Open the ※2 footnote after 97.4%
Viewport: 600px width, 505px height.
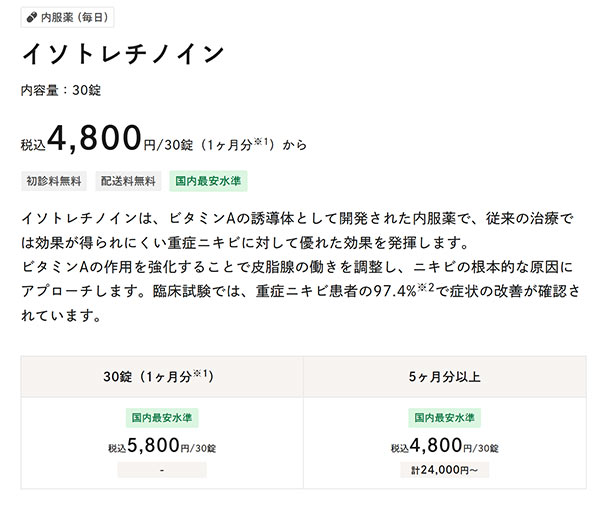click(426, 287)
